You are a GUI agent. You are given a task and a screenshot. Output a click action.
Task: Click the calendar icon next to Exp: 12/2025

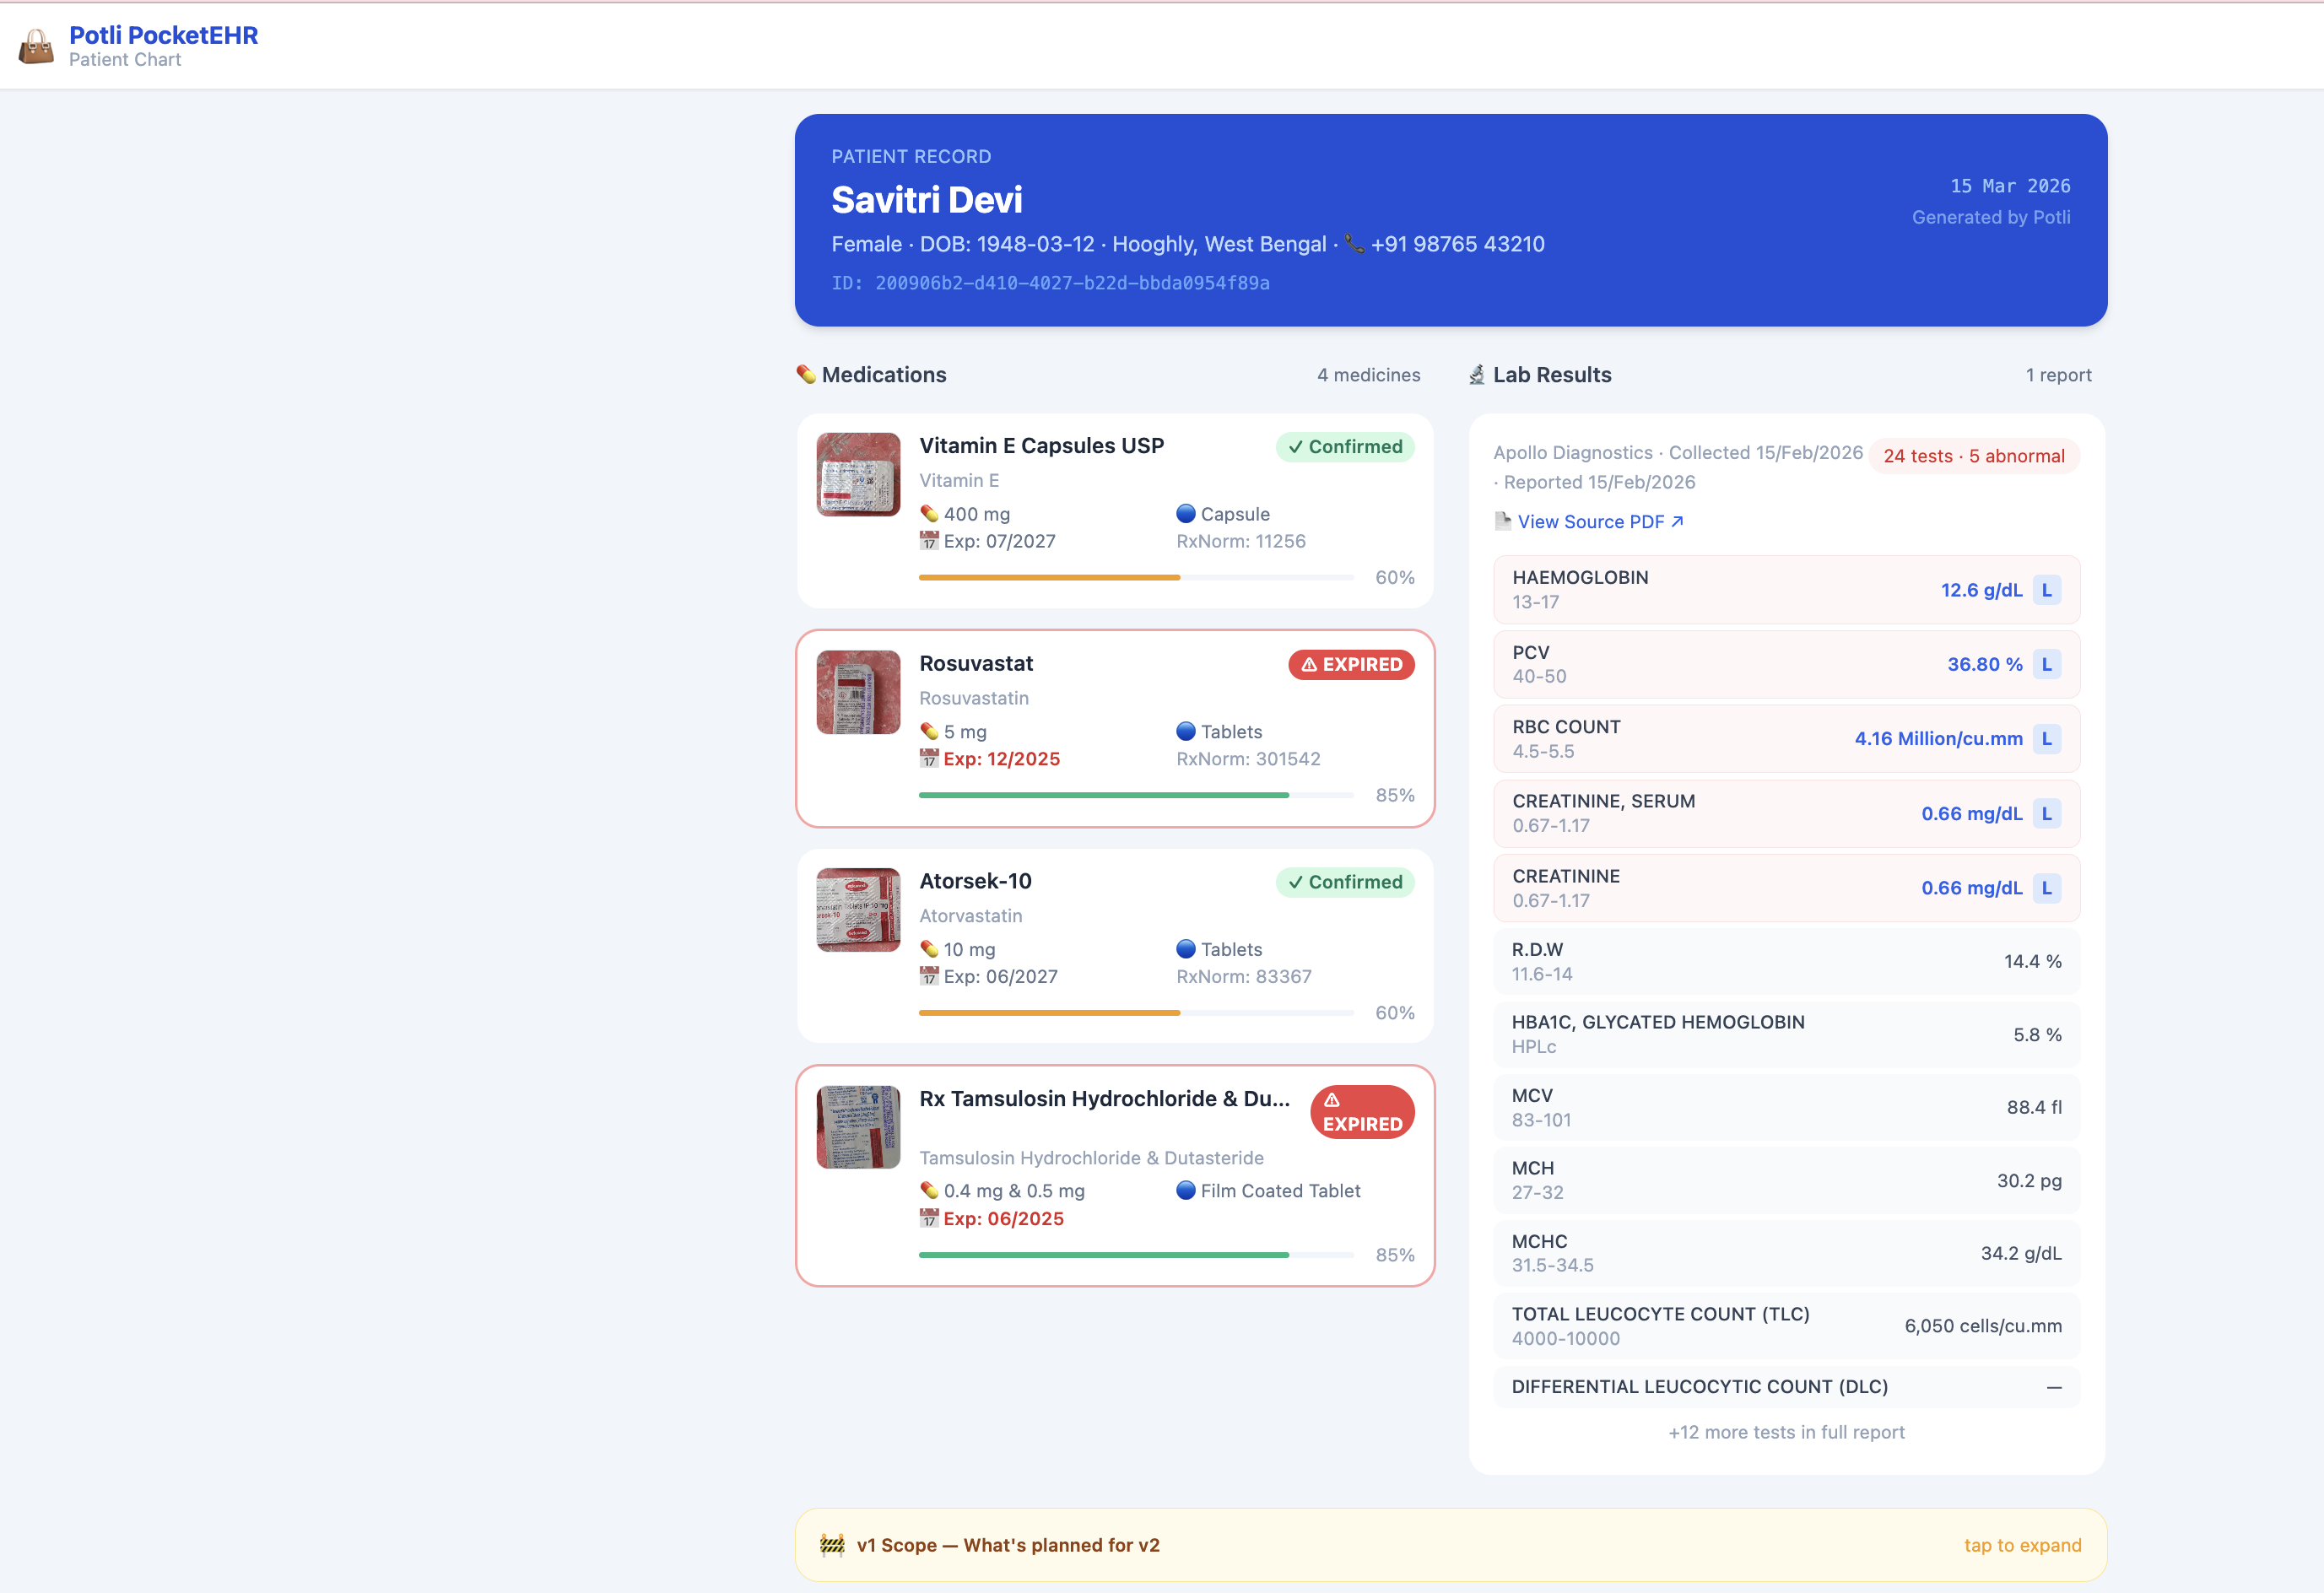coord(929,759)
